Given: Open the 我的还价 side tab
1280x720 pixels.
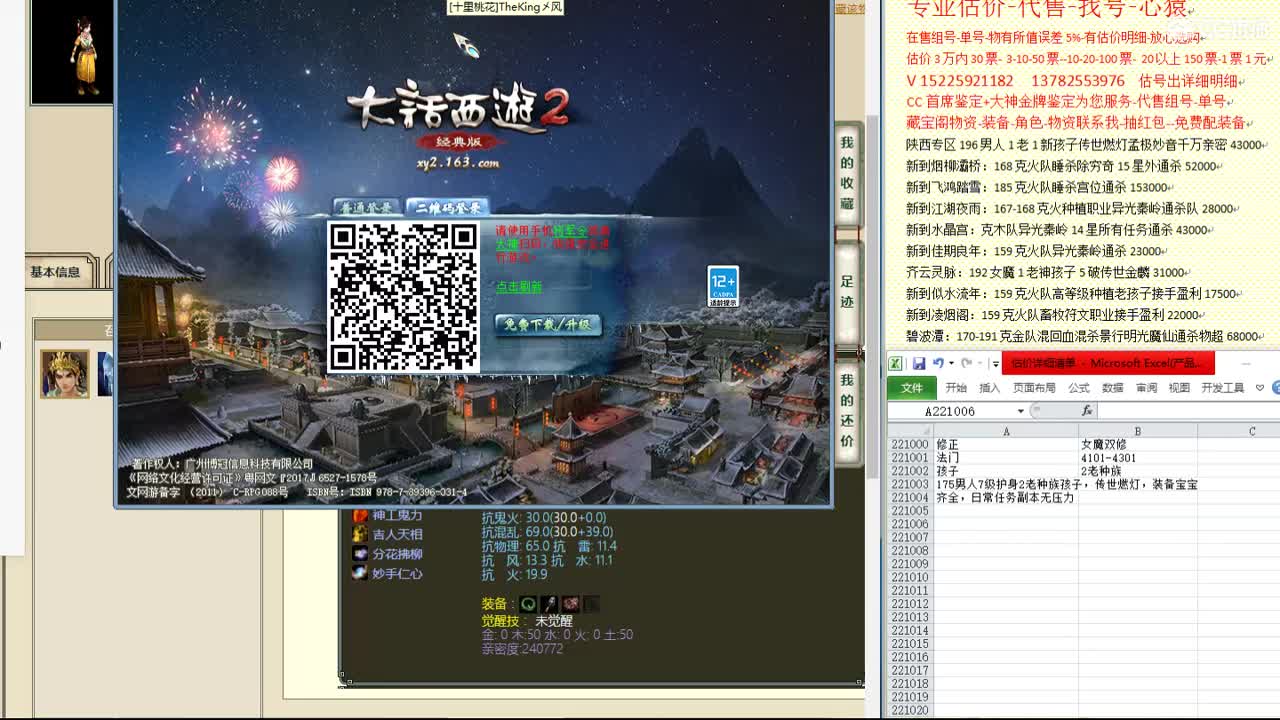Looking at the screenshot, I should click(847, 412).
